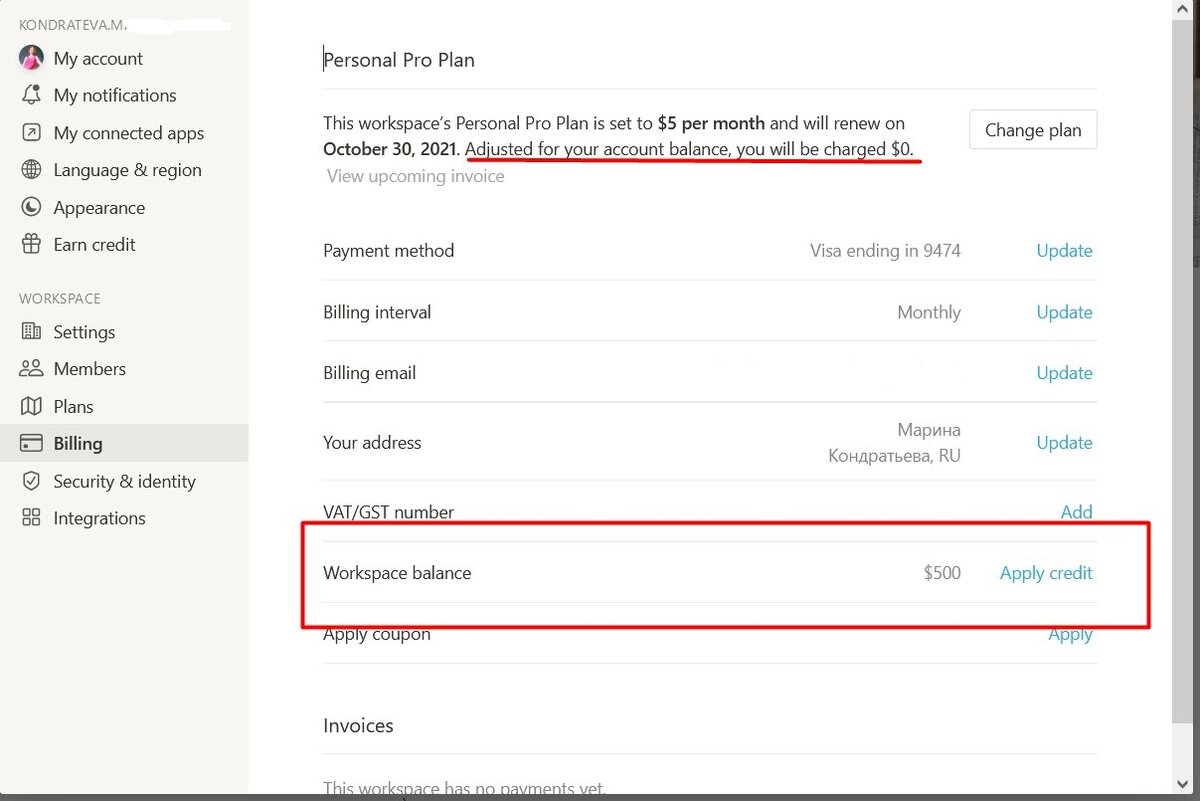The image size is (1200, 801).
Task: Click the people icon for Members
Action: pos(31,369)
